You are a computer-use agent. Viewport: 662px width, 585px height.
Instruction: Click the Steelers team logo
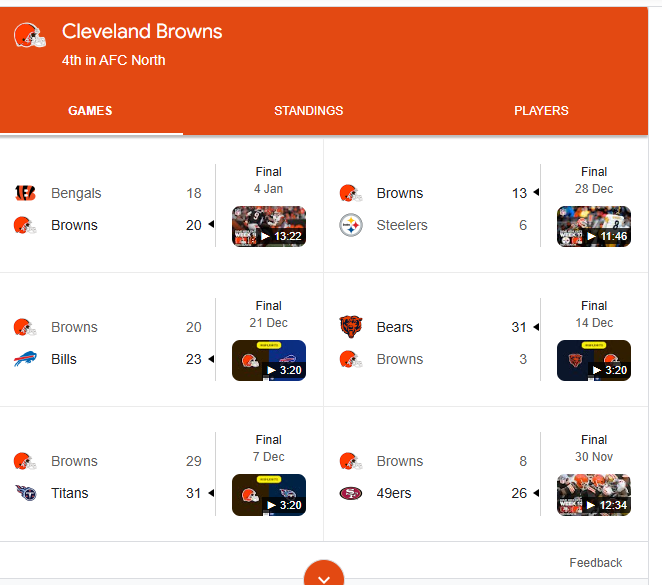coord(350,225)
